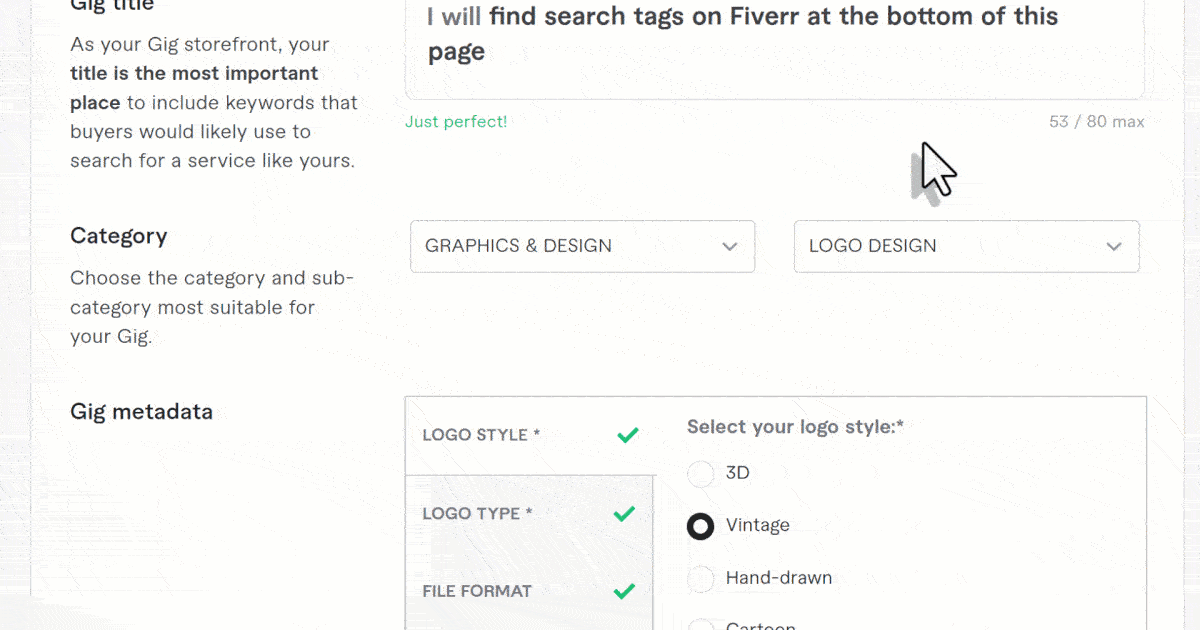Select the Vintage logo style
The height and width of the screenshot is (630, 1200).
(x=701, y=525)
